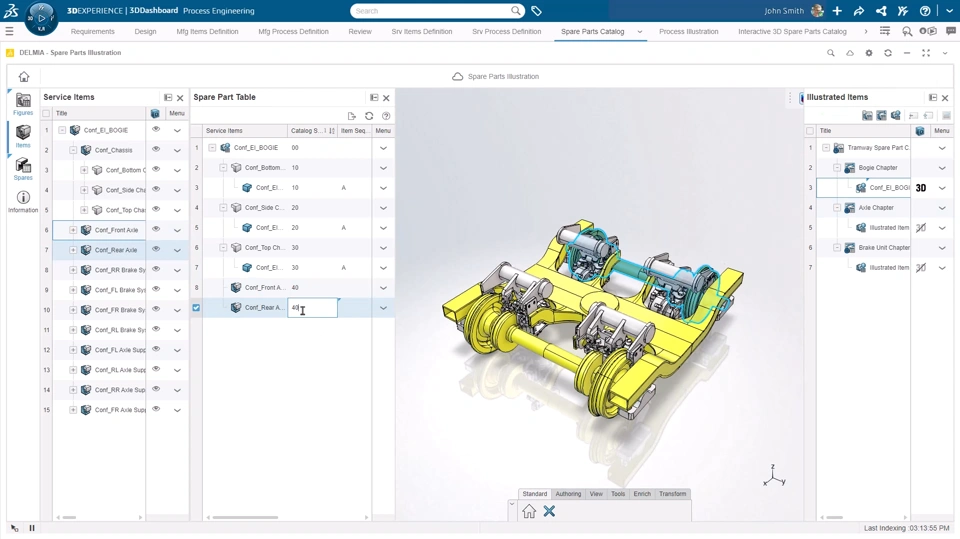Switch to the Review tab
Viewport: 960px width, 539px height.
point(360,31)
